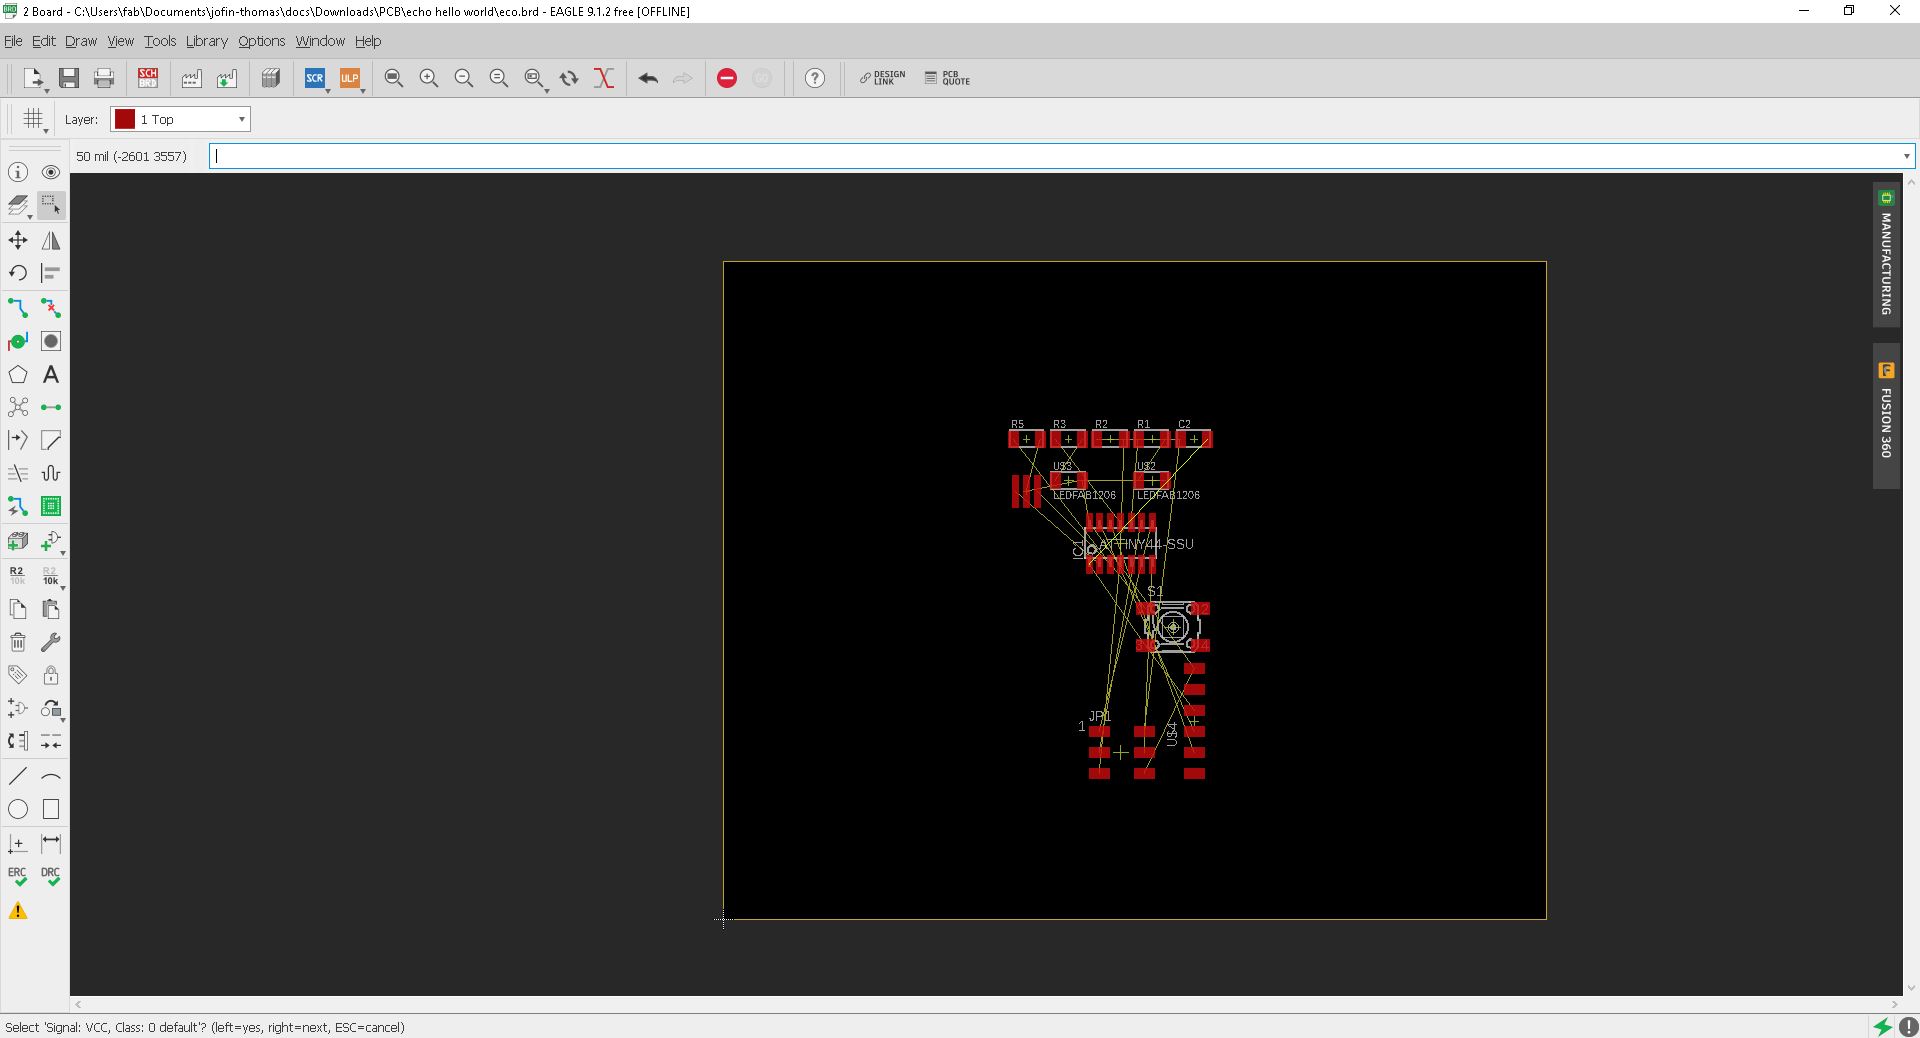The image size is (1920, 1038).
Task: Expand the command line history dropdown
Action: tap(1906, 156)
